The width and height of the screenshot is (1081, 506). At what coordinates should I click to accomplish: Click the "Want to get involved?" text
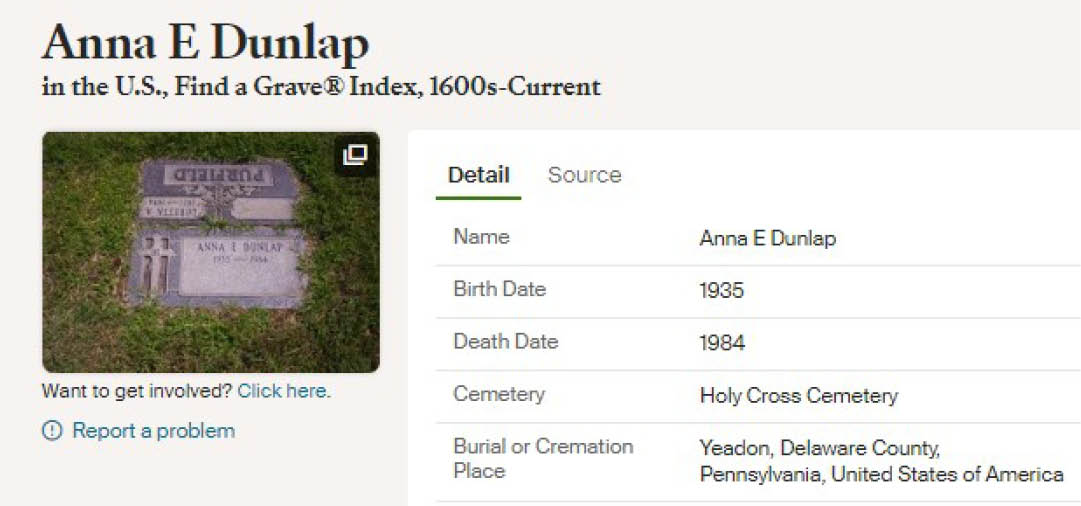(x=137, y=391)
